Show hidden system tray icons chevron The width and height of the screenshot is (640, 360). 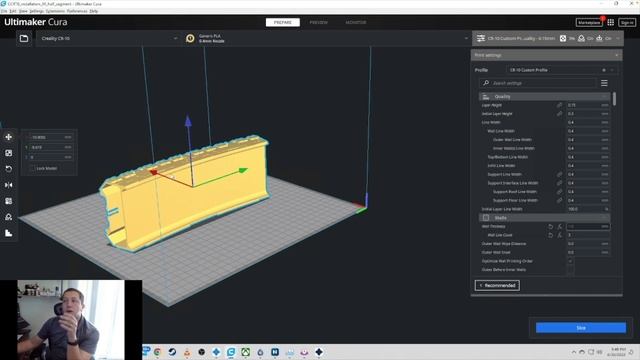(574, 352)
